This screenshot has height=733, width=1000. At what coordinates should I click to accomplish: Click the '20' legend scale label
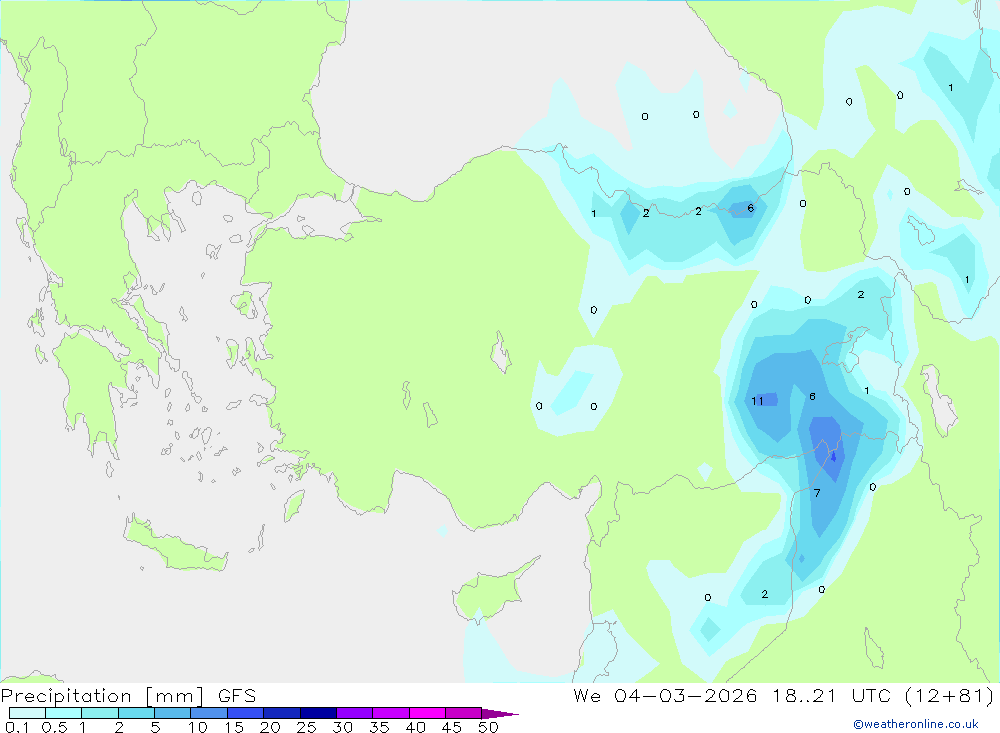click(270, 727)
